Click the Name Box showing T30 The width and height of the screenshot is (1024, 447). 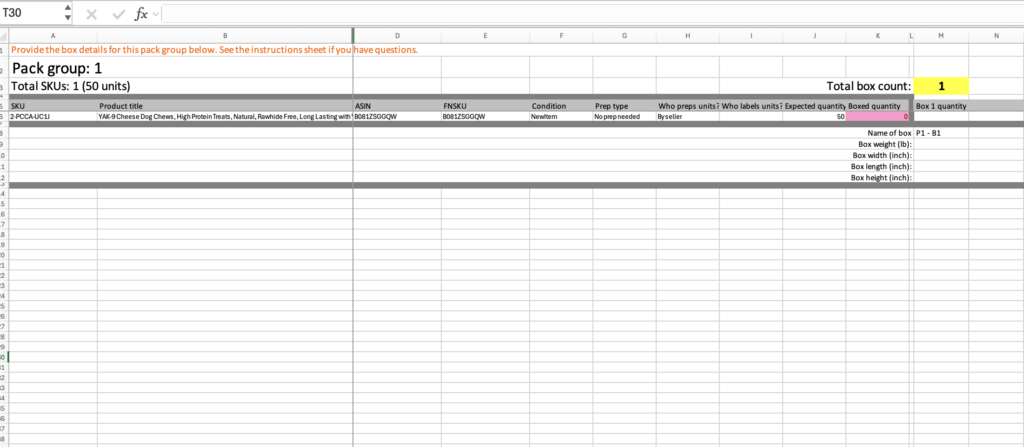coord(30,14)
